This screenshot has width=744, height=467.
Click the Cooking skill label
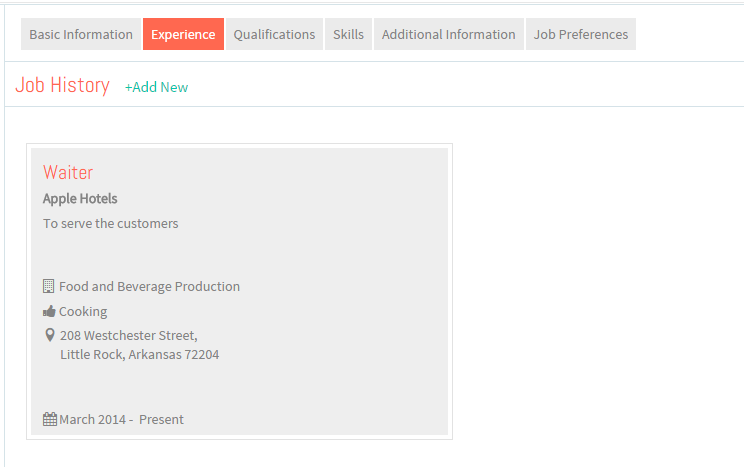pyautogui.click(x=83, y=312)
